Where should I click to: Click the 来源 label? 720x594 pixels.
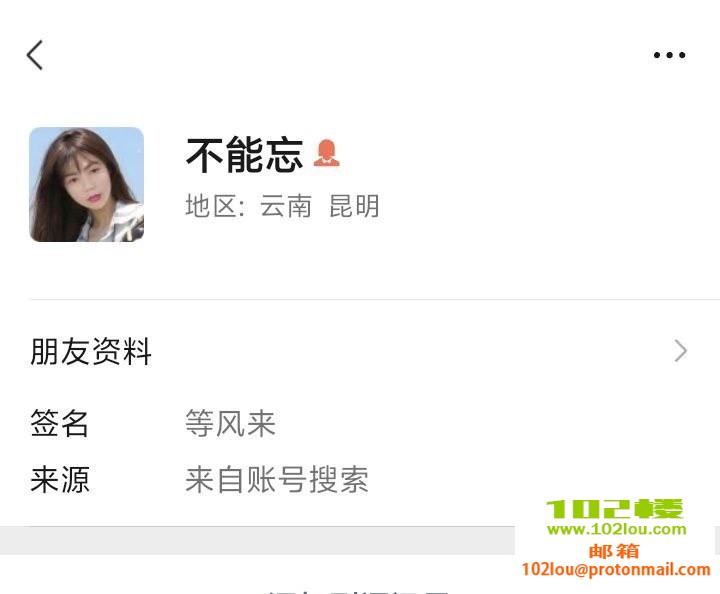point(60,480)
